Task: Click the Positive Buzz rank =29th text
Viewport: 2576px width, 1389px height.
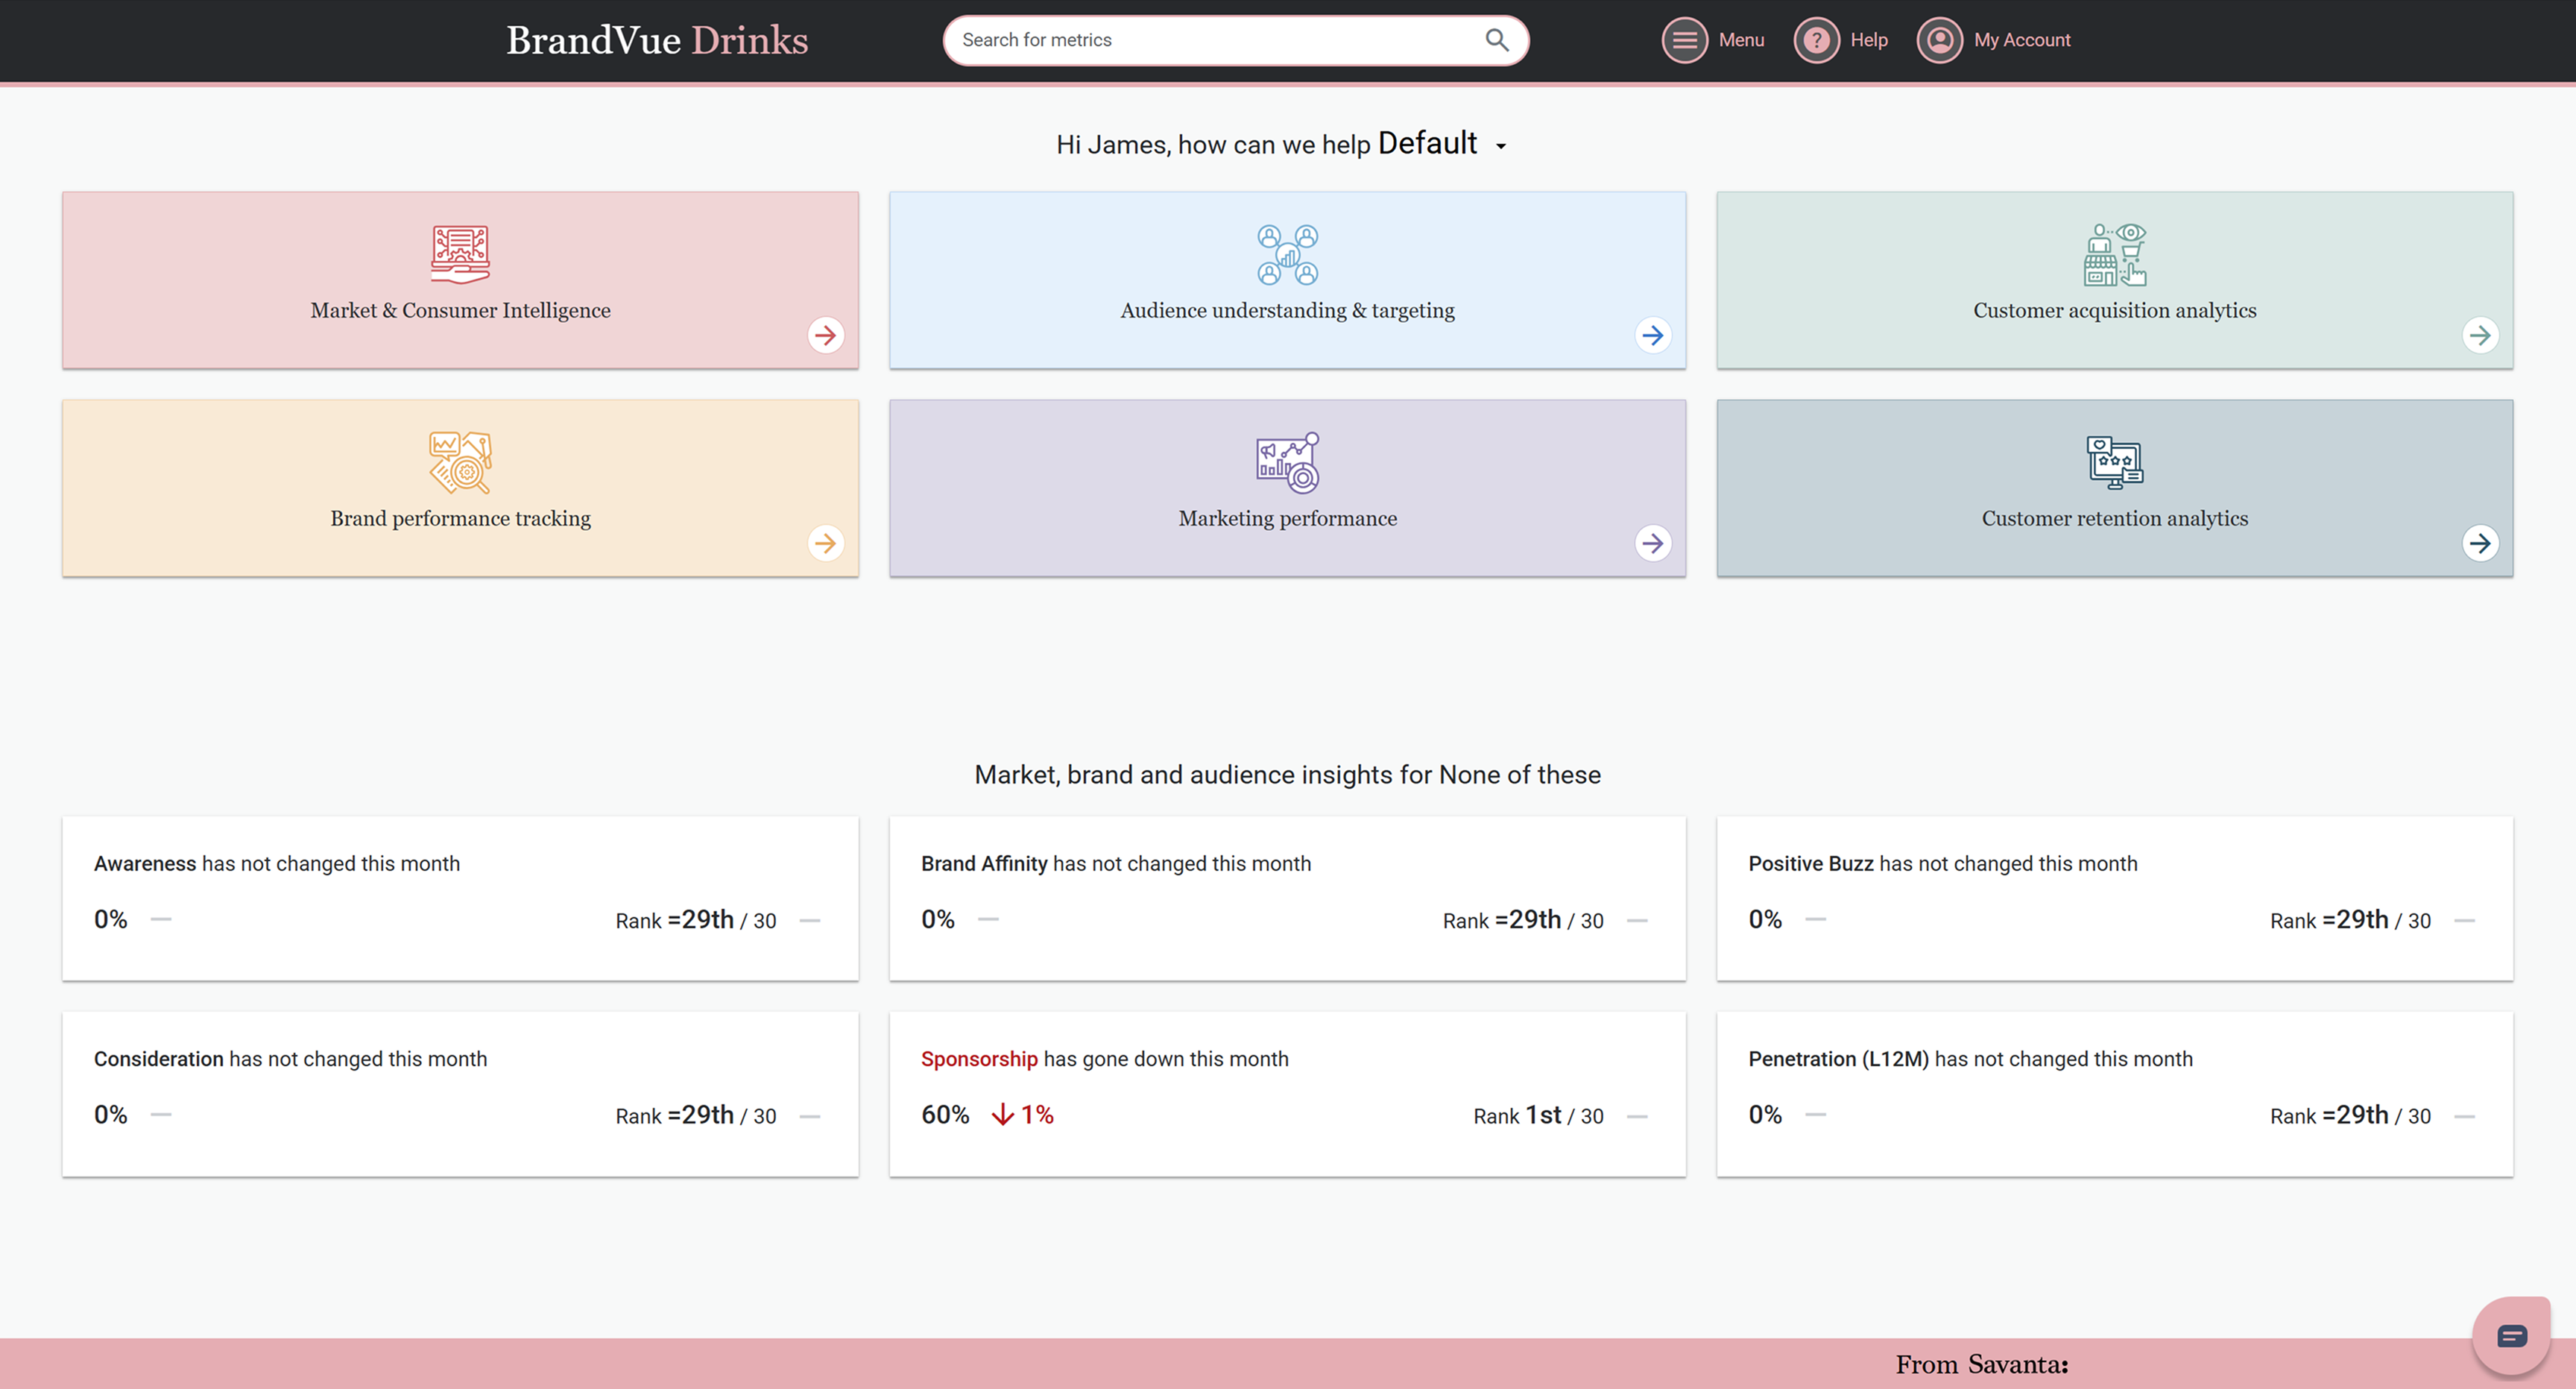Action: tap(2350, 920)
